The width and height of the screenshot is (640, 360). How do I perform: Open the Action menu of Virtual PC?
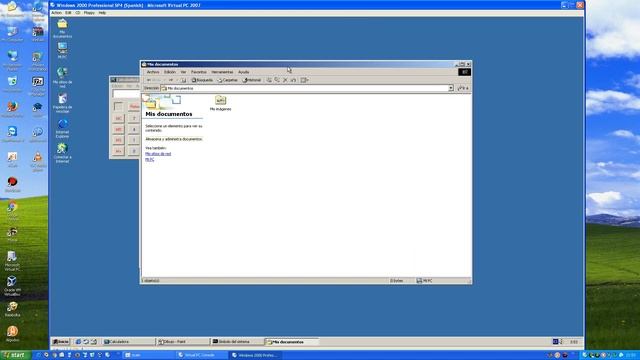56,13
